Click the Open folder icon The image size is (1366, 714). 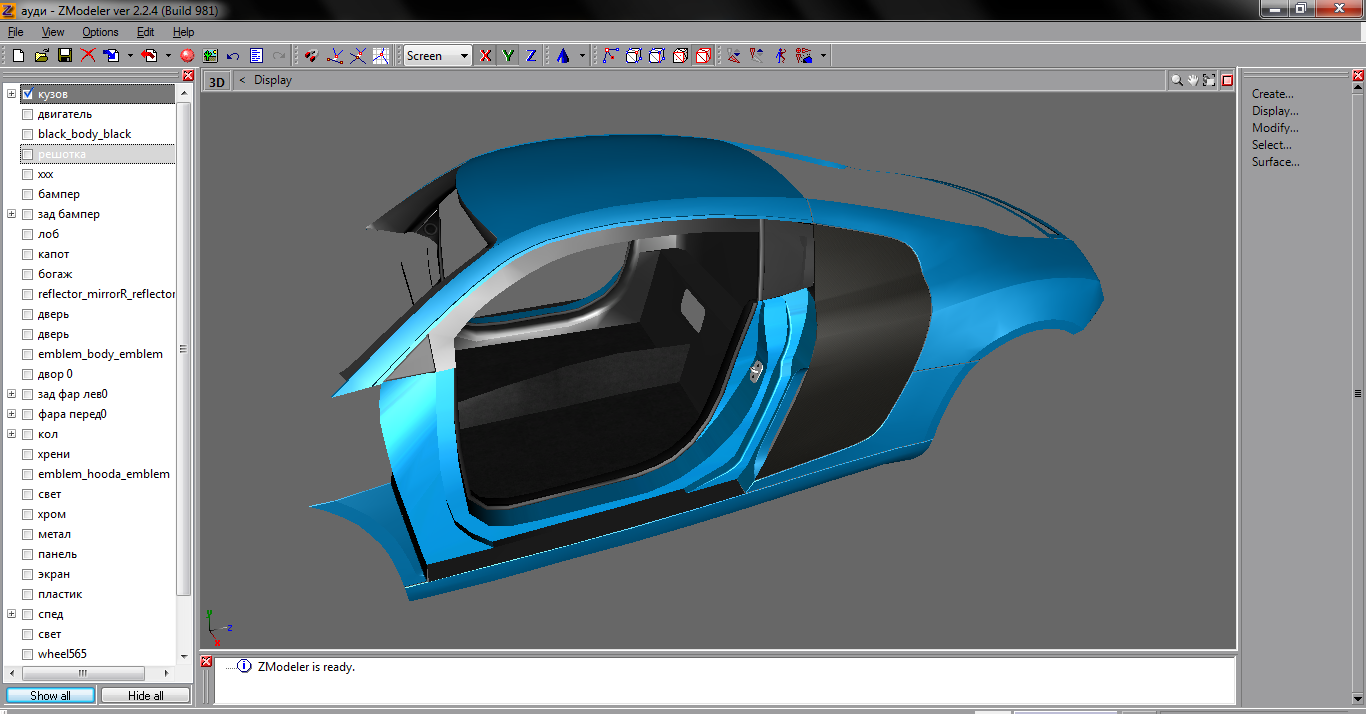[41, 56]
